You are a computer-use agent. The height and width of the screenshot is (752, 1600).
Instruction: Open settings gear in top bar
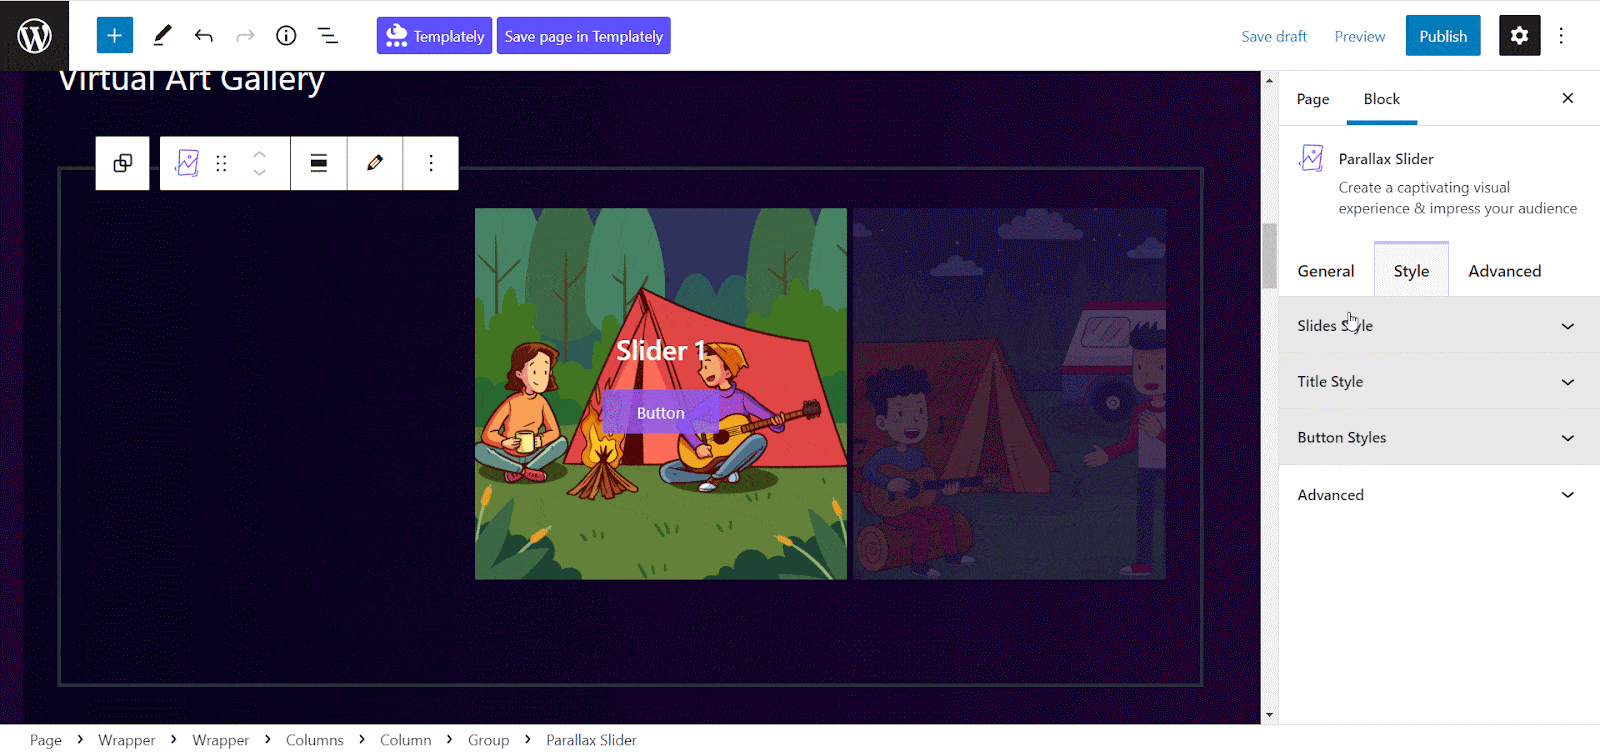click(1519, 36)
